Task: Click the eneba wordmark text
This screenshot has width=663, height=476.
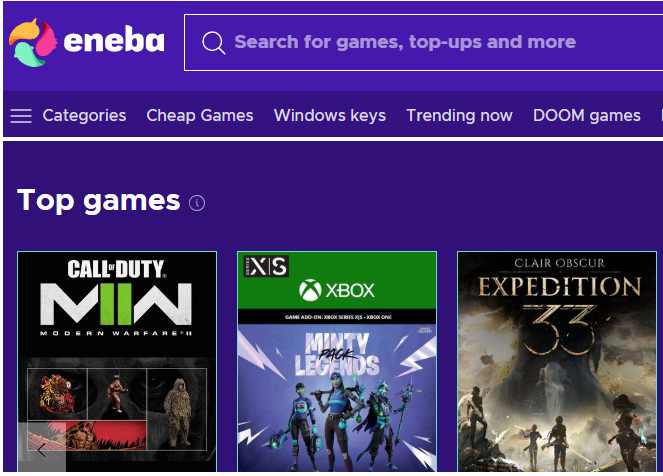Action: [x=114, y=42]
